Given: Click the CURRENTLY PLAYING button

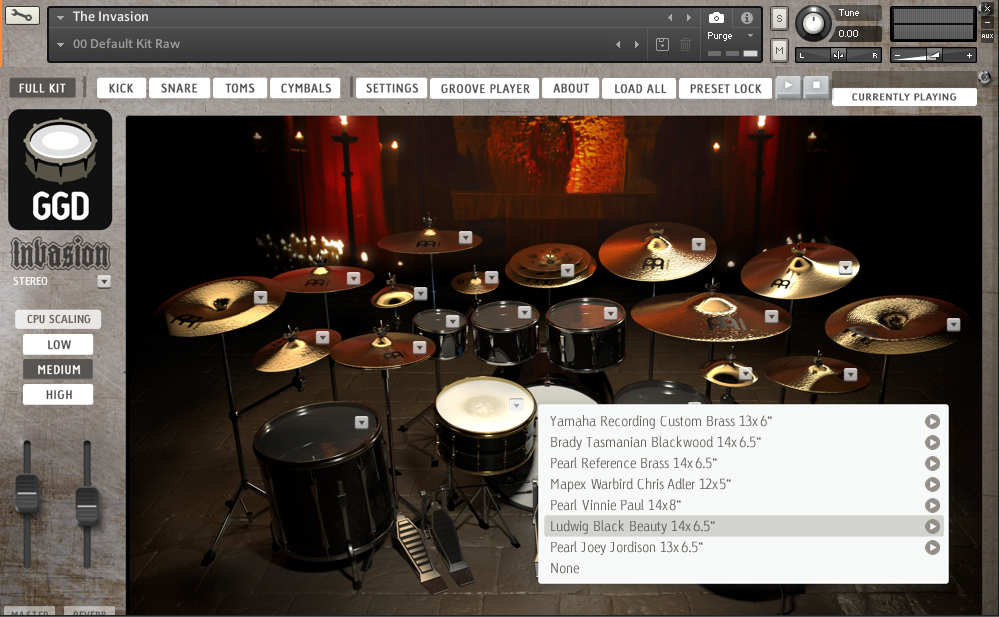Looking at the screenshot, I should (x=904, y=97).
